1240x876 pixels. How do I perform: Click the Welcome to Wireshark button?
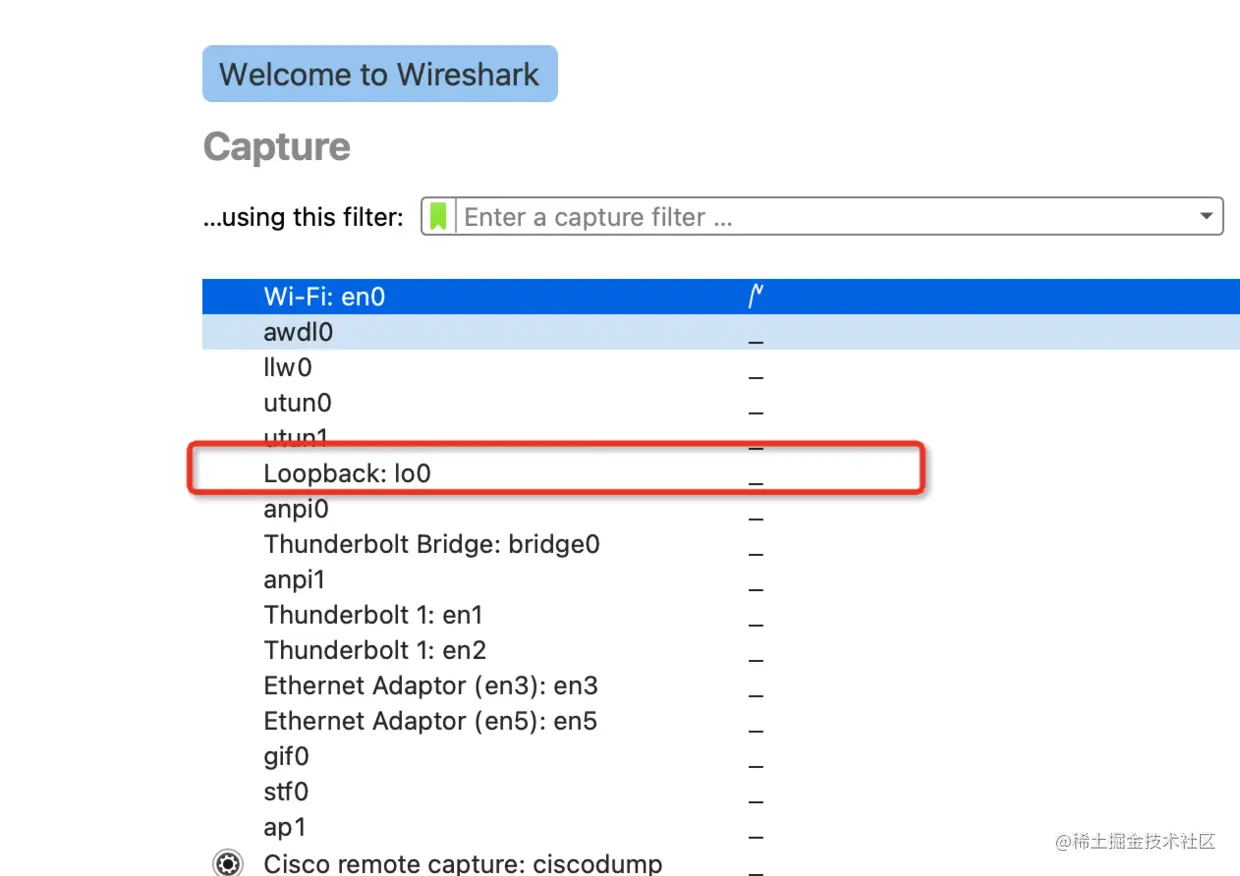coord(380,74)
